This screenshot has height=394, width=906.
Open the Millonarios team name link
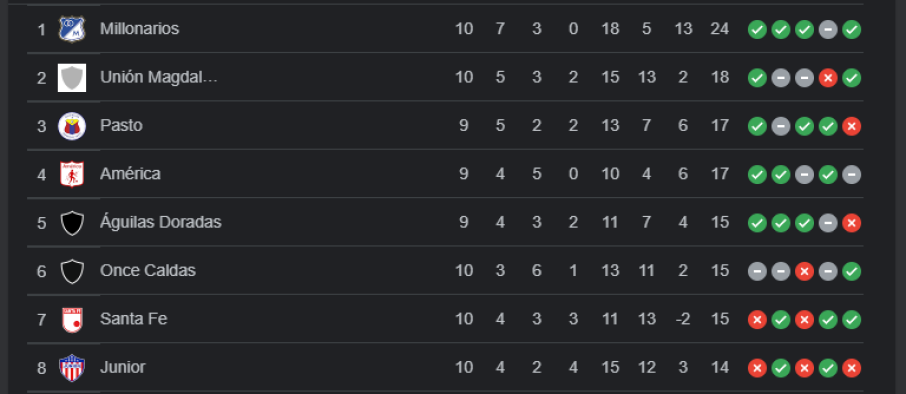click(x=139, y=29)
